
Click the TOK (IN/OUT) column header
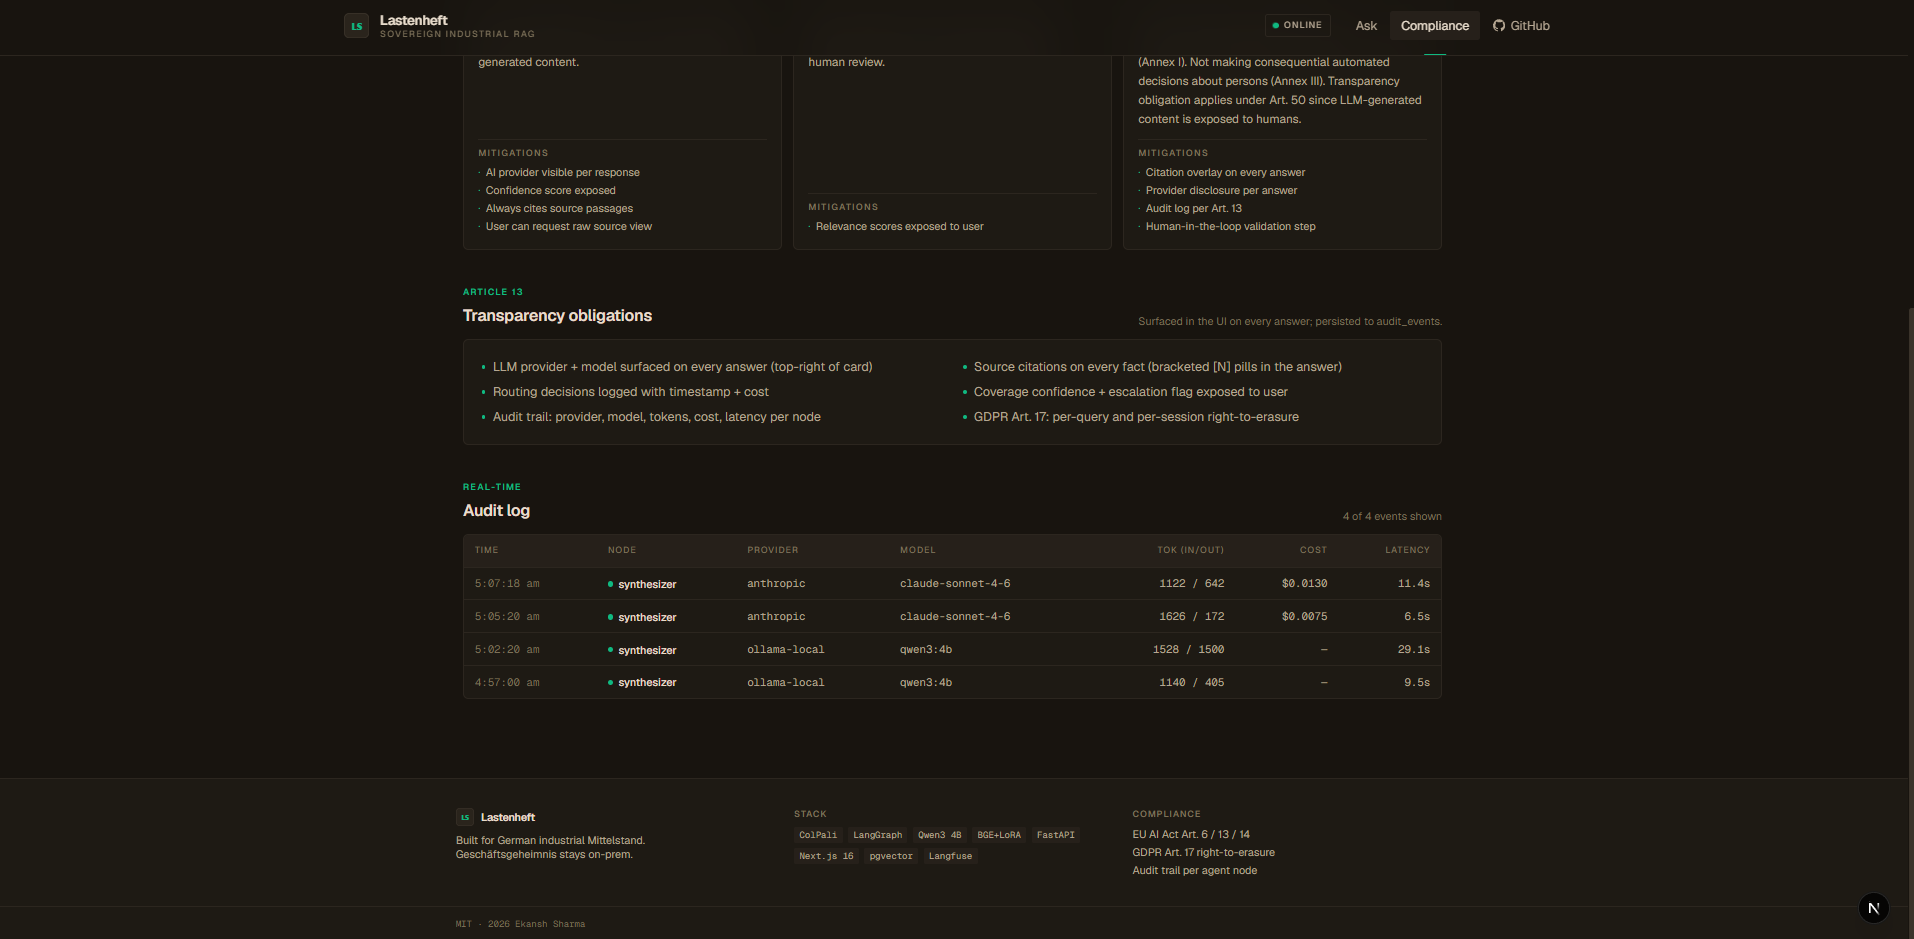pos(1190,550)
